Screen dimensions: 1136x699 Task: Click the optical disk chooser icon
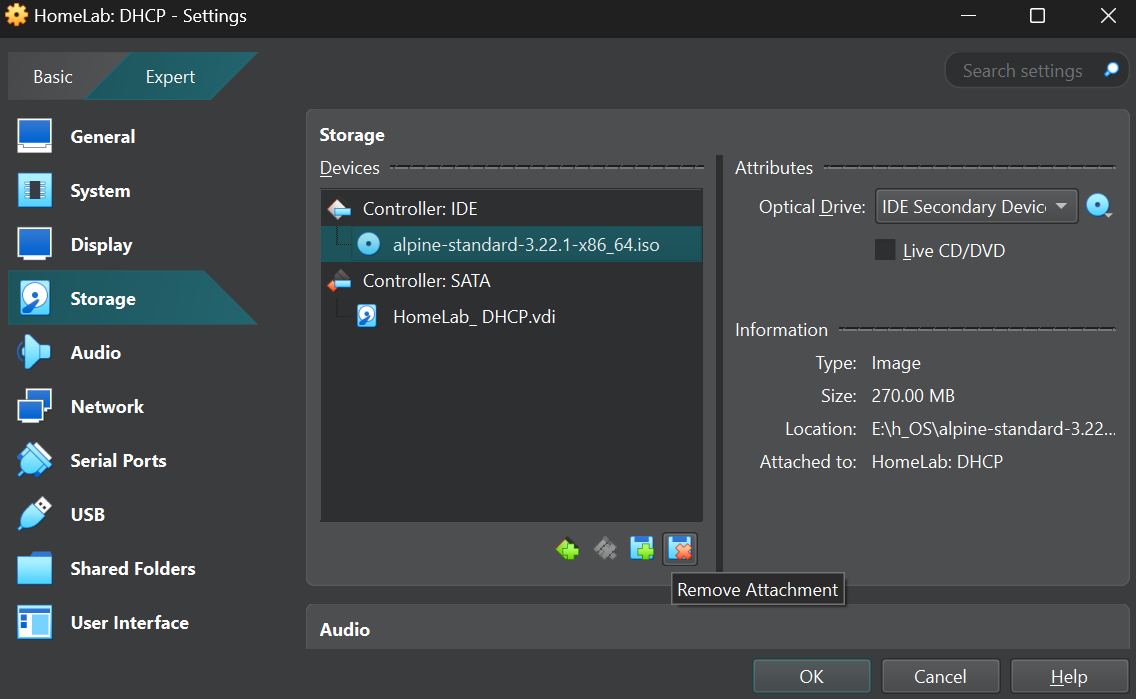[1099, 207]
